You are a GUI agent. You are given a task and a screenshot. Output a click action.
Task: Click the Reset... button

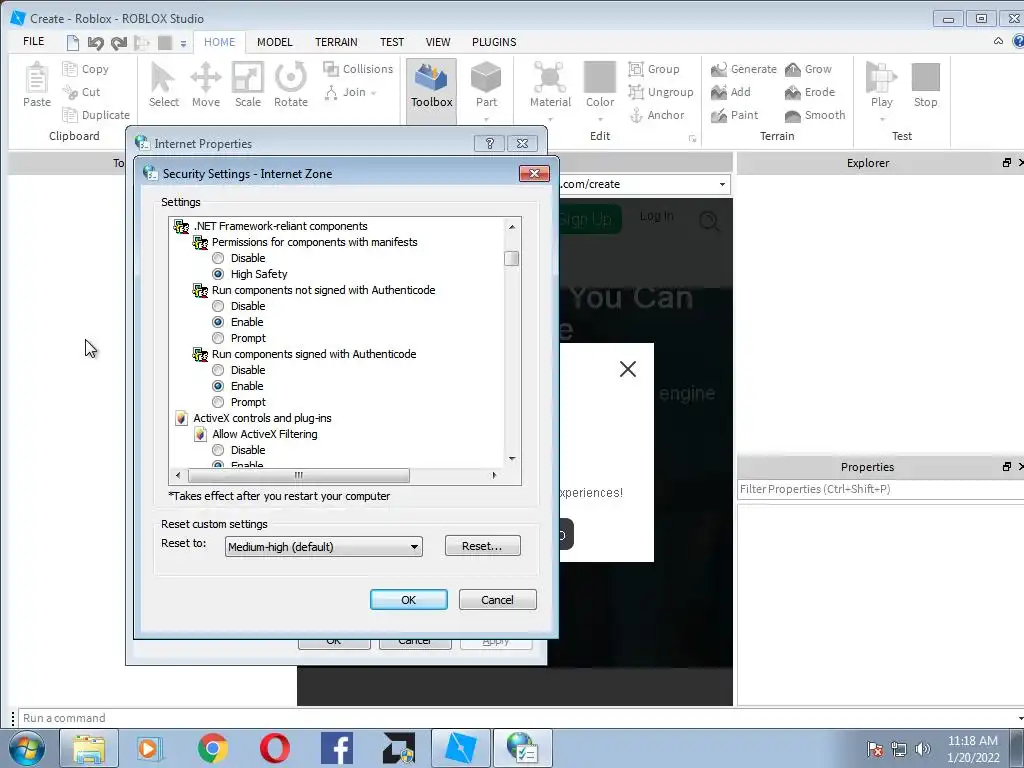tap(483, 546)
